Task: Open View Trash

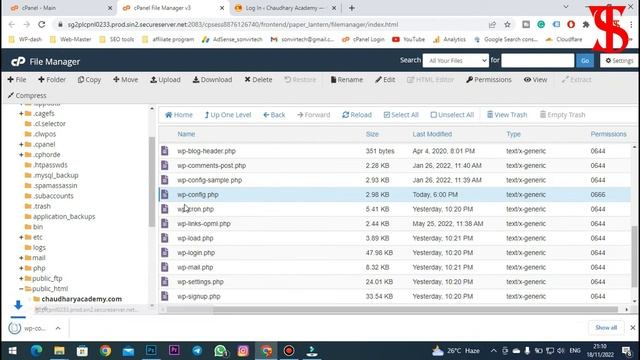Action: pyautogui.click(x=507, y=115)
